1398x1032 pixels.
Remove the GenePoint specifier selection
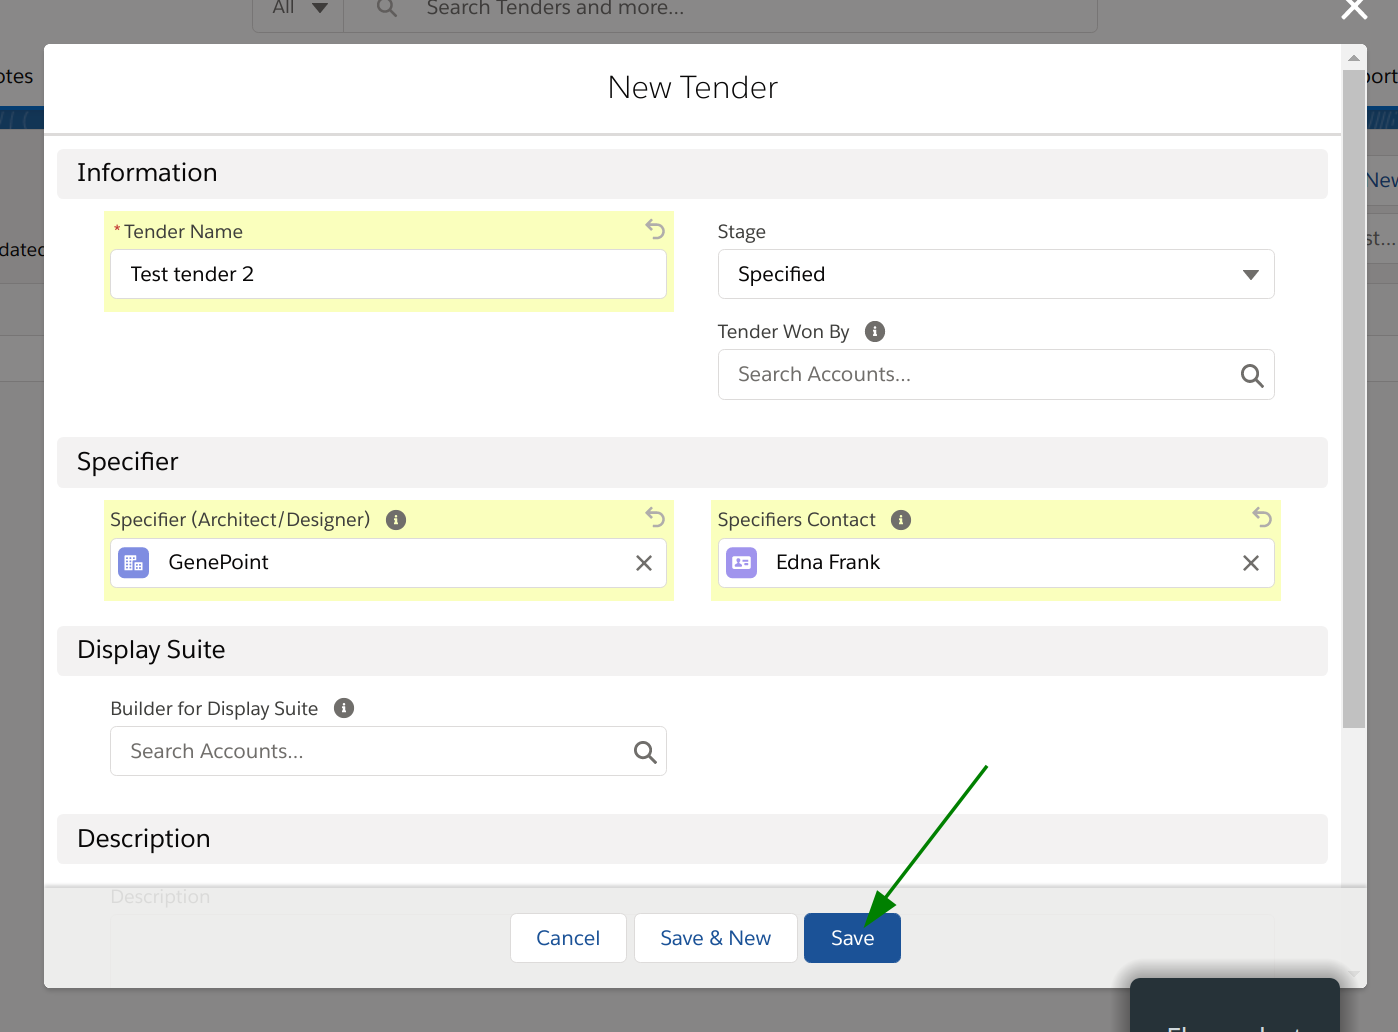644,563
